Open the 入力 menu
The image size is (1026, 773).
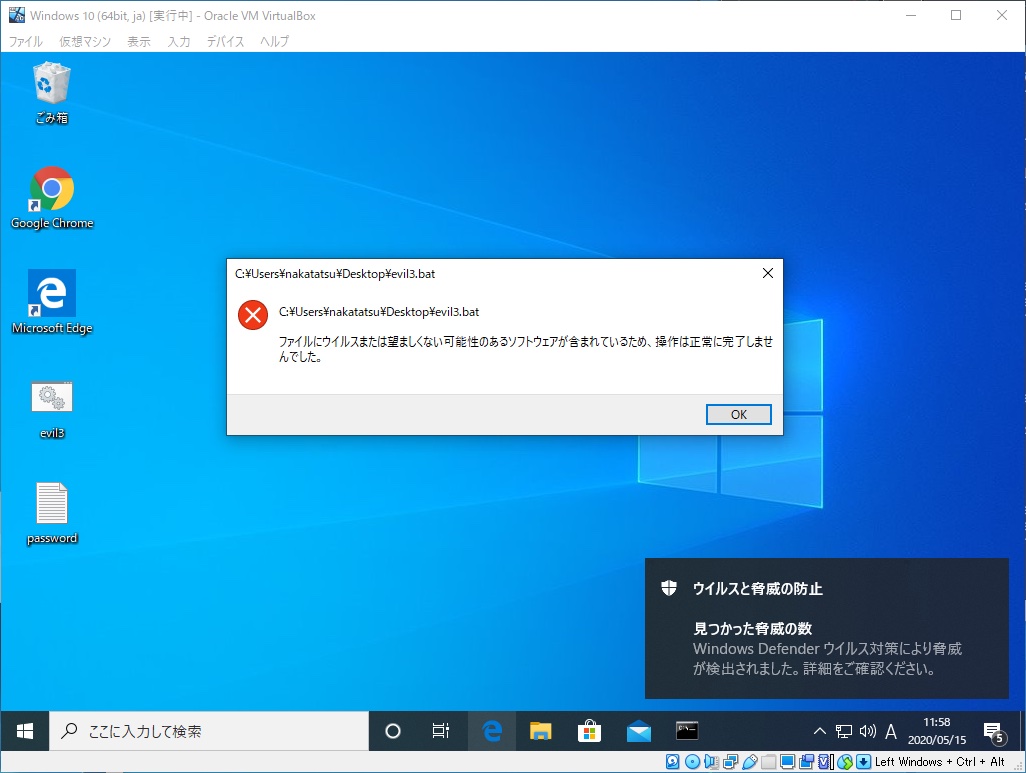click(x=179, y=41)
